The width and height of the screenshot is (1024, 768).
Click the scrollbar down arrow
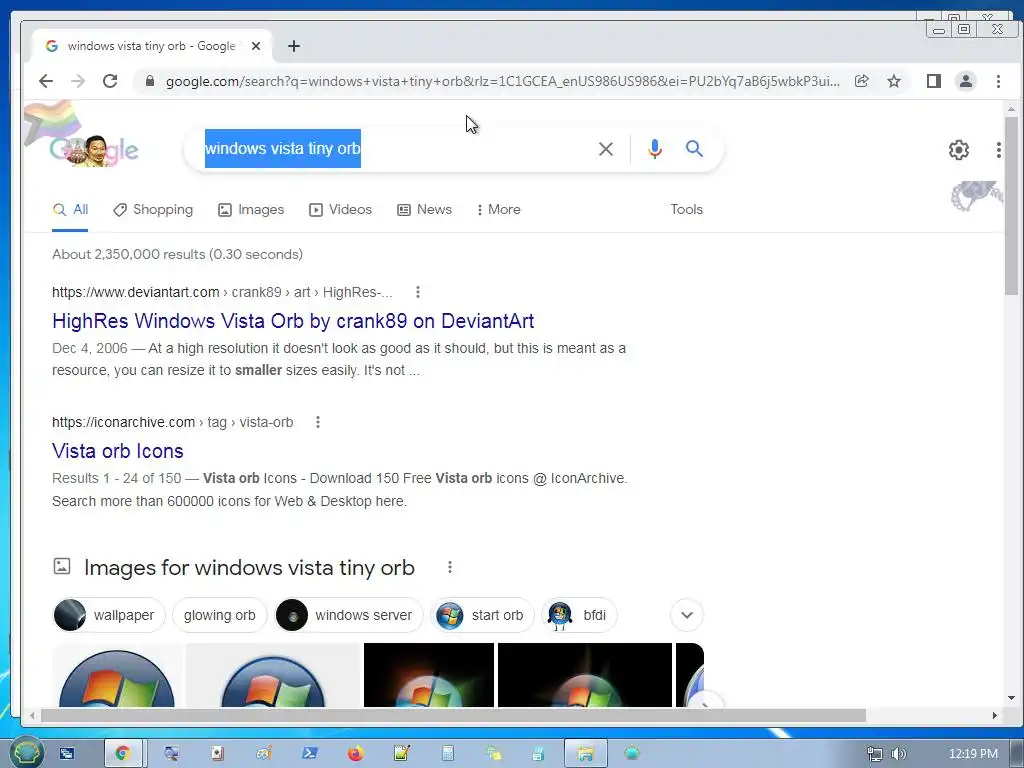click(x=1011, y=697)
